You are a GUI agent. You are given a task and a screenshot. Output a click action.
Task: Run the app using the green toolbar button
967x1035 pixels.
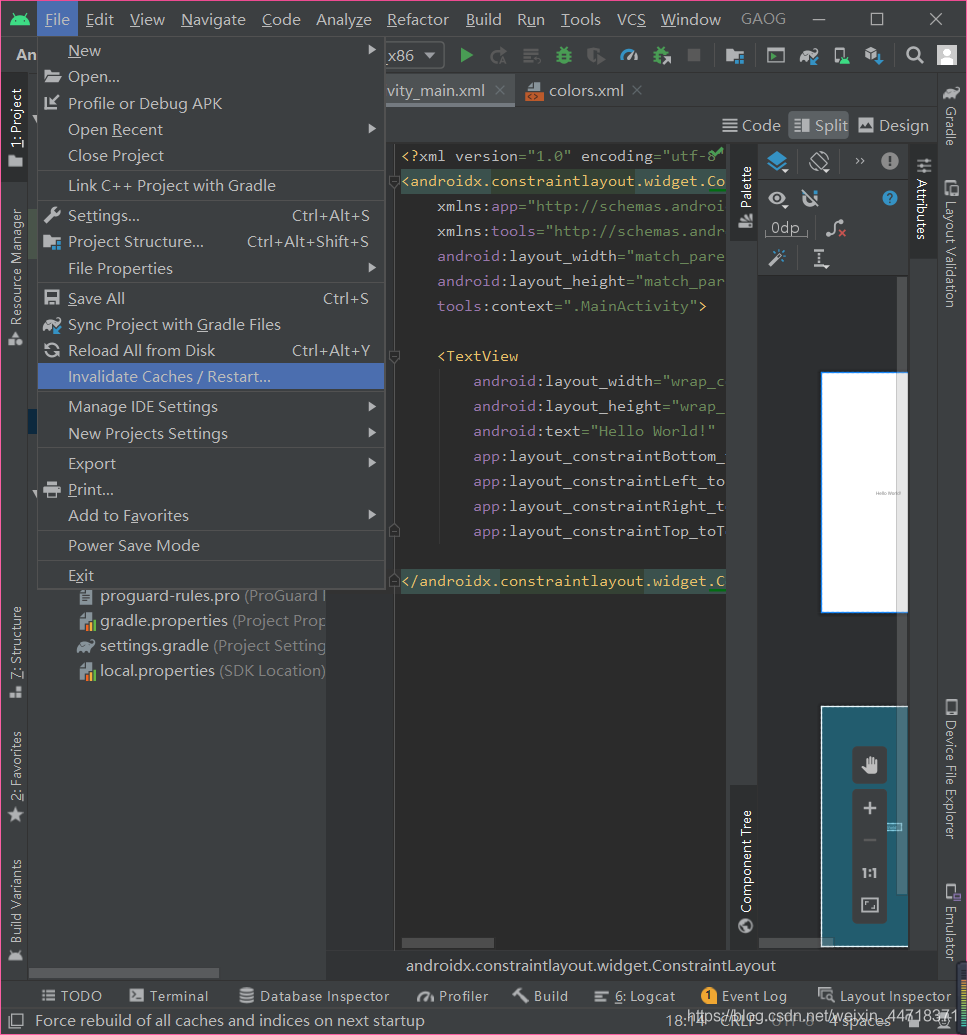(466, 55)
